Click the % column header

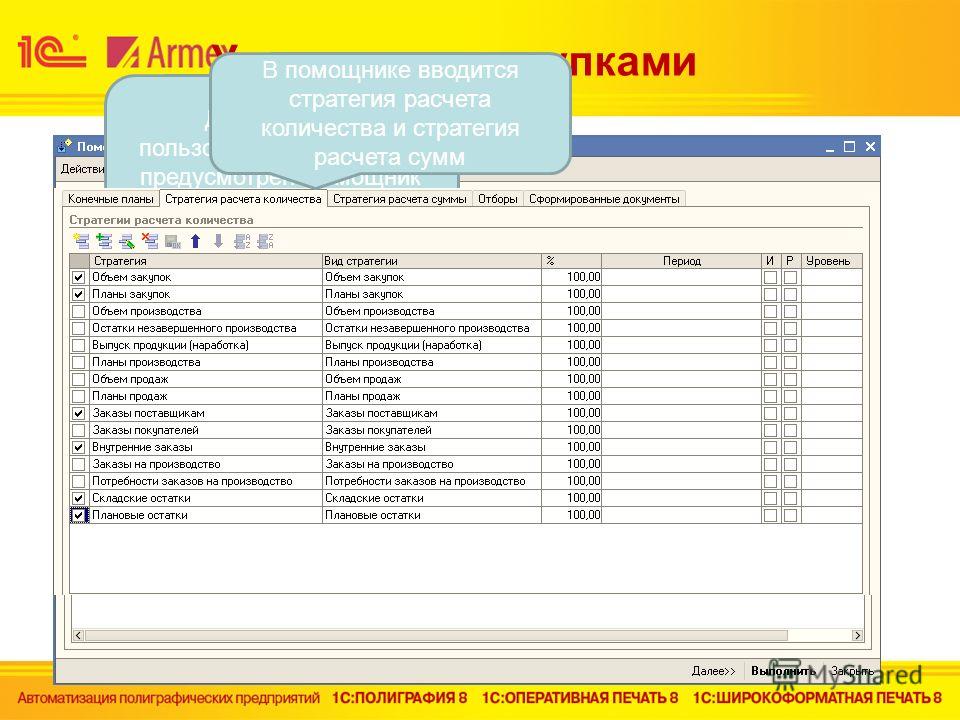pos(571,261)
